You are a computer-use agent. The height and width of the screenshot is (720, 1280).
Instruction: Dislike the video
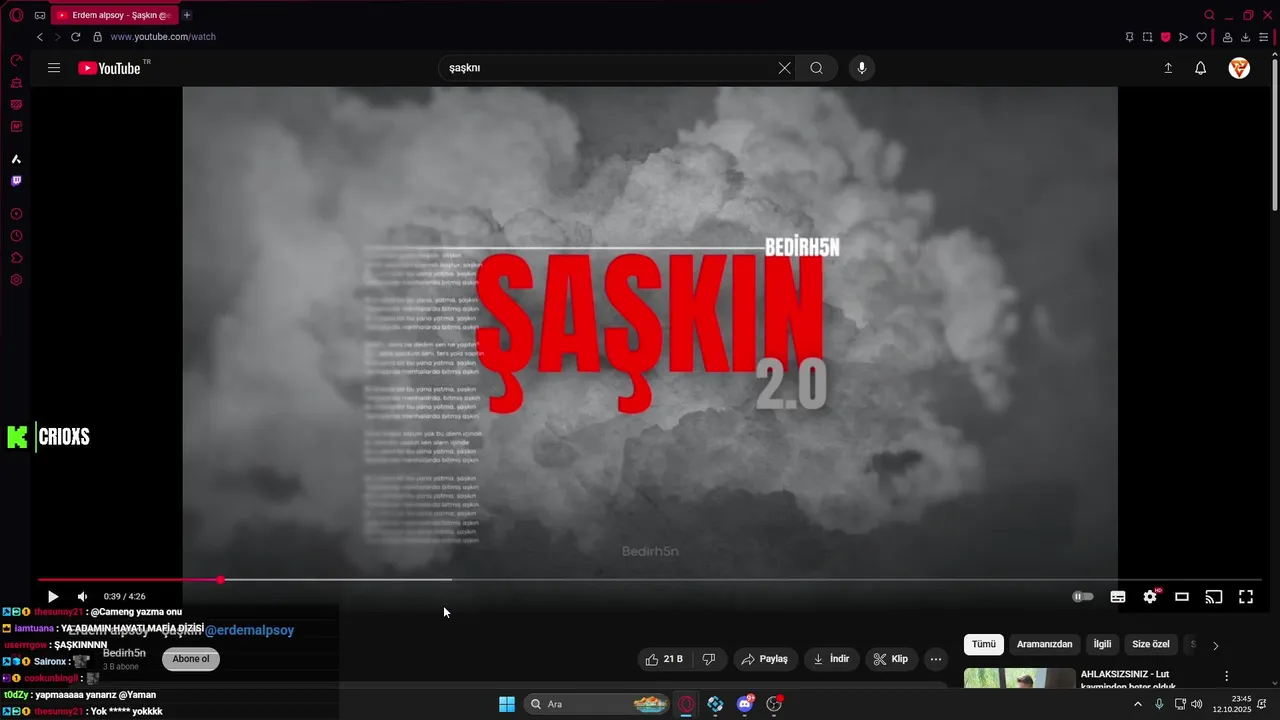tap(709, 659)
